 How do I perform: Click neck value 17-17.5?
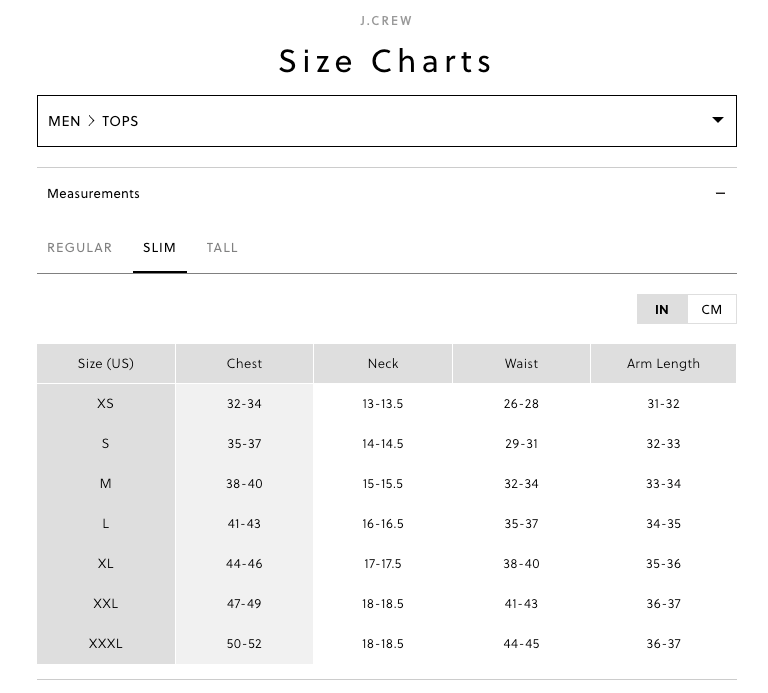(383, 564)
